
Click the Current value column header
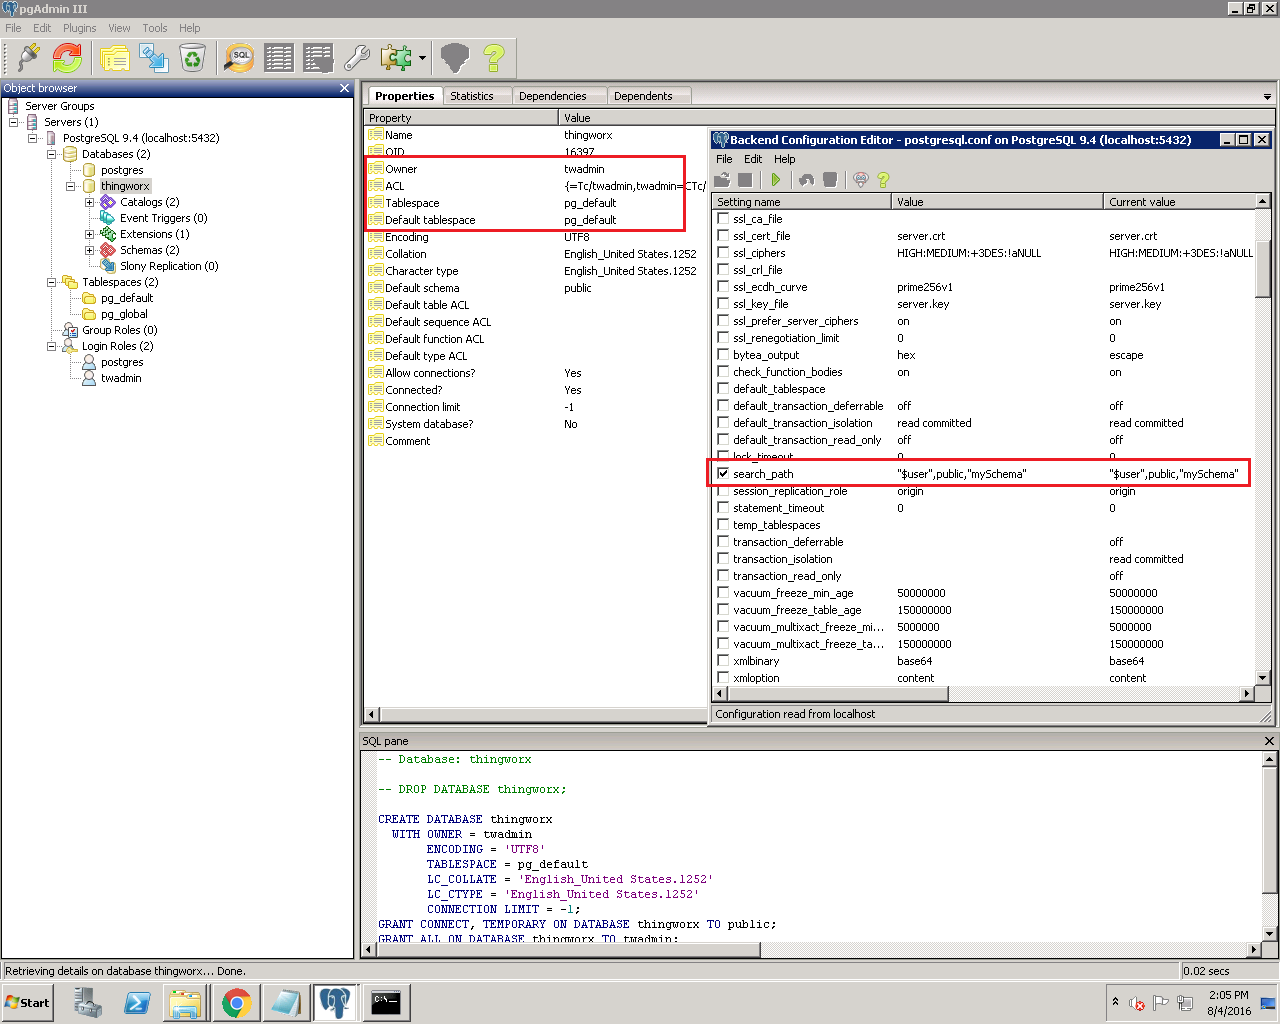[x=1179, y=202]
